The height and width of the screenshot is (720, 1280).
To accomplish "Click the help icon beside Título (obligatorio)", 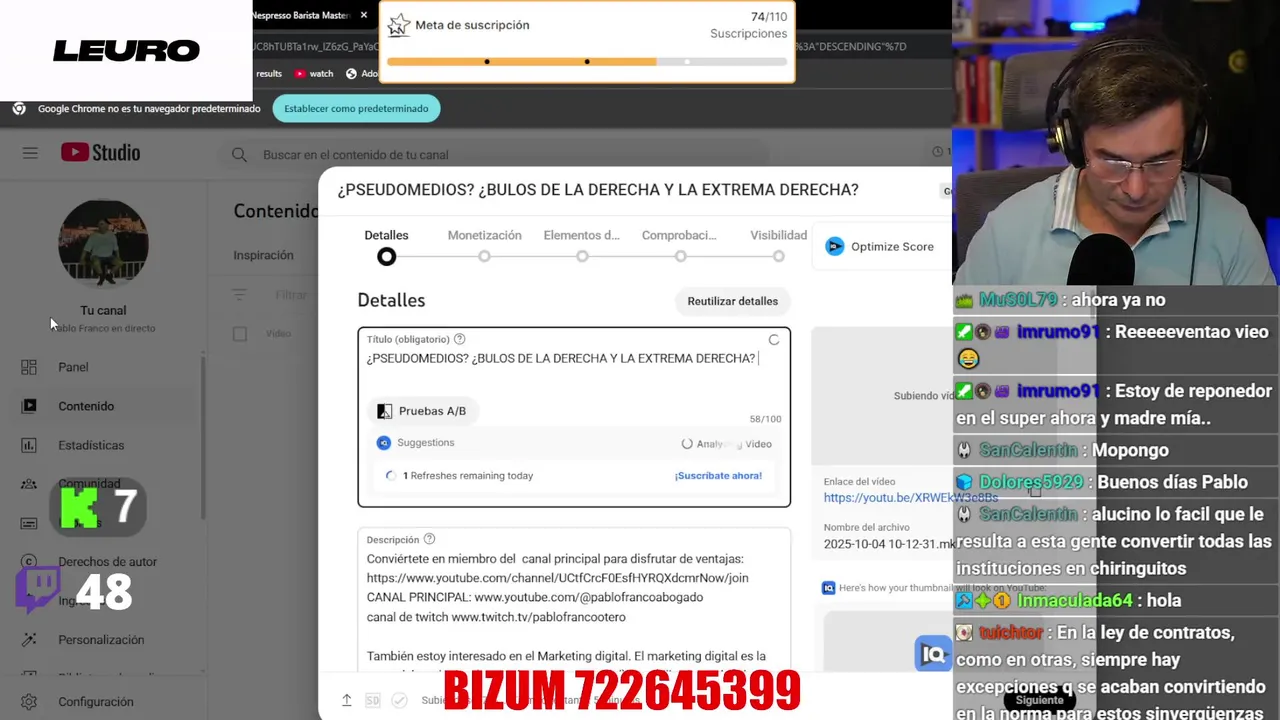I will [x=459, y=339].
